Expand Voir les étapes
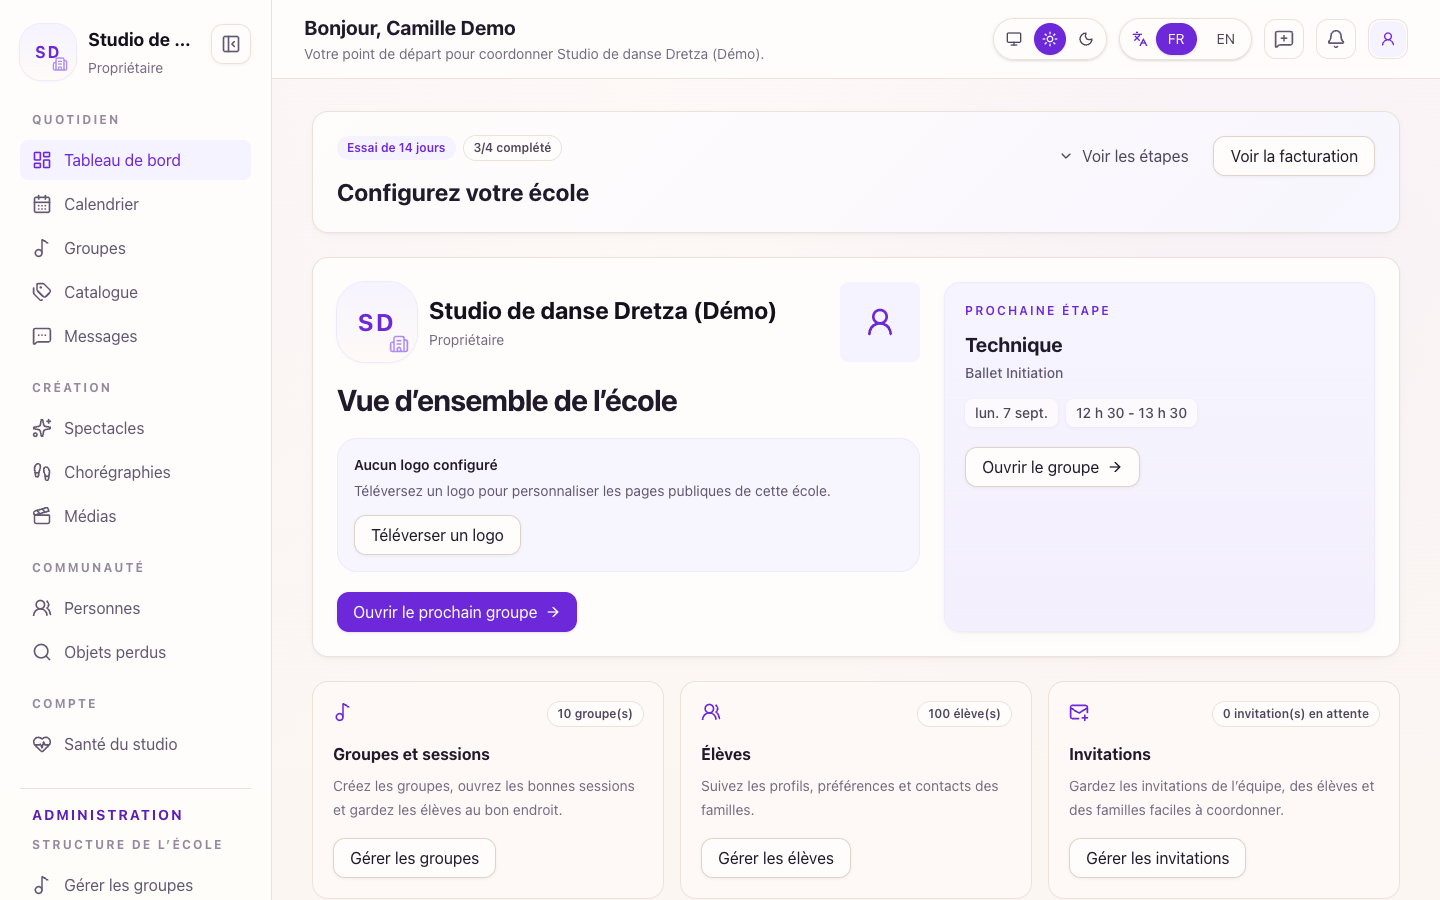 (1124, 156)
